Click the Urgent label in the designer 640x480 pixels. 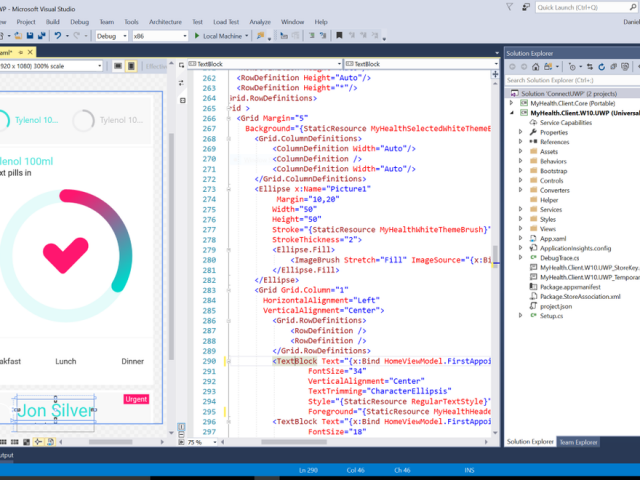coord(136,399)
